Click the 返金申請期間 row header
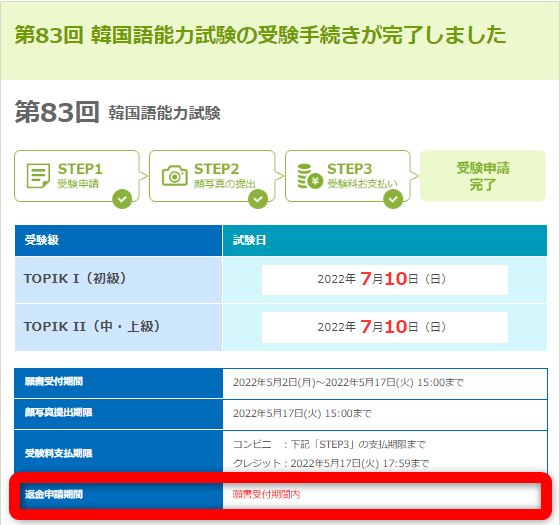 (x=121, y=495)
